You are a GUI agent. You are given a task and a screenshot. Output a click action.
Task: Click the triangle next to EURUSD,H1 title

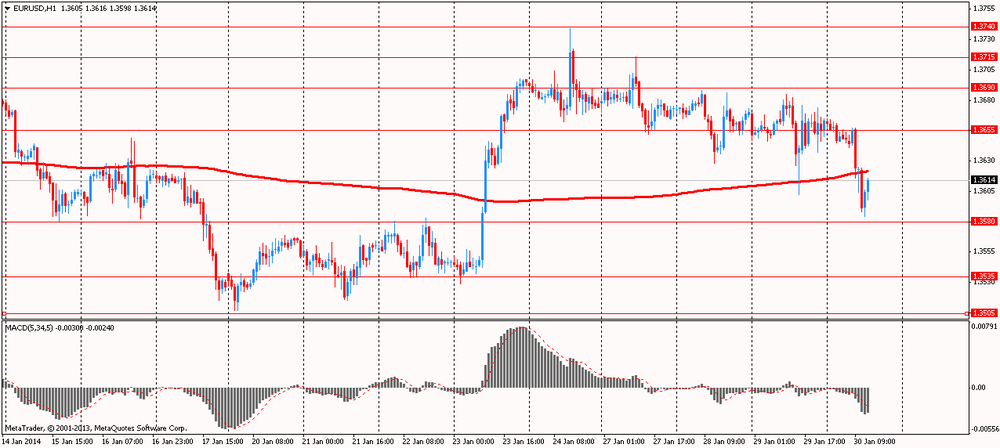pos(7,8)
